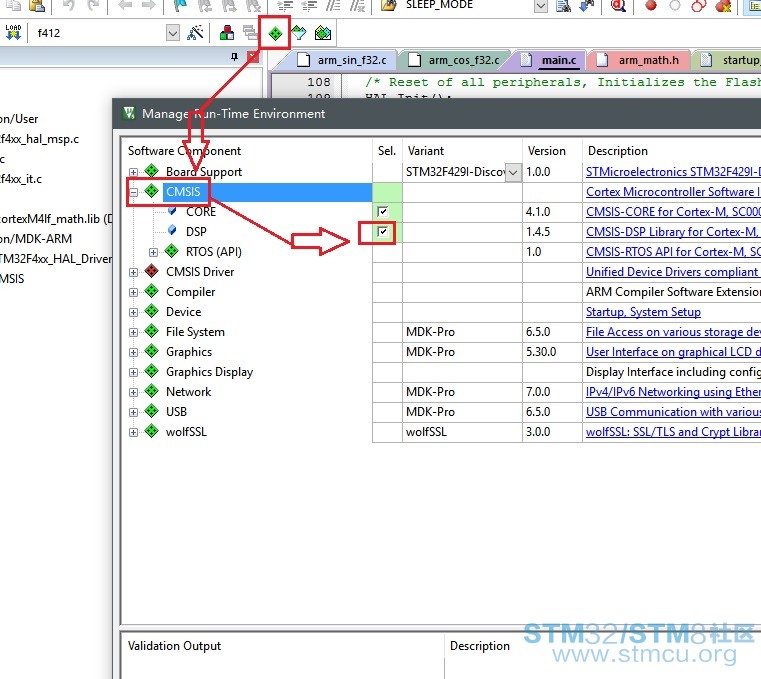Switch to the main.c tab
761x679 pixels.
point(549,60)
